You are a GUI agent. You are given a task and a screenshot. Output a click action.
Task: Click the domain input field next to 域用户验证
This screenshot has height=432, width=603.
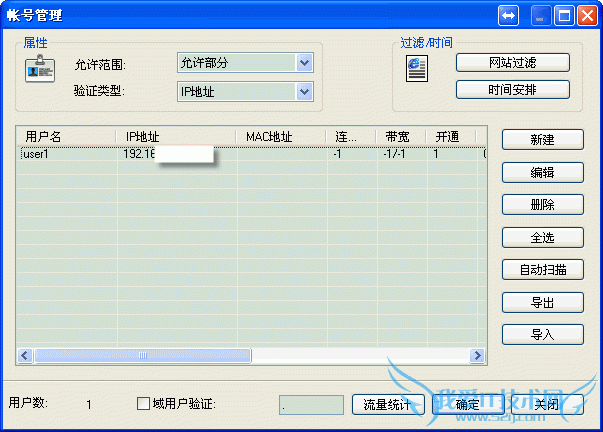click(x=311, y=405)
